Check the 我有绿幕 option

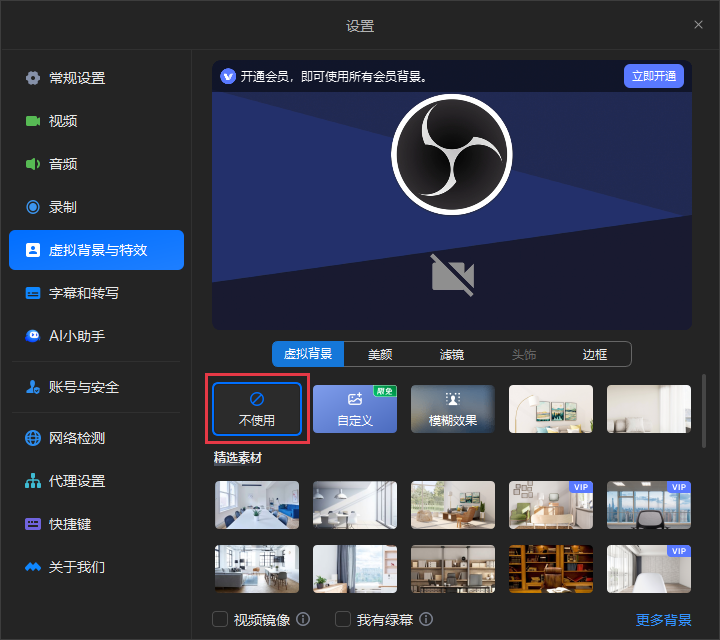tap(343, 619)
